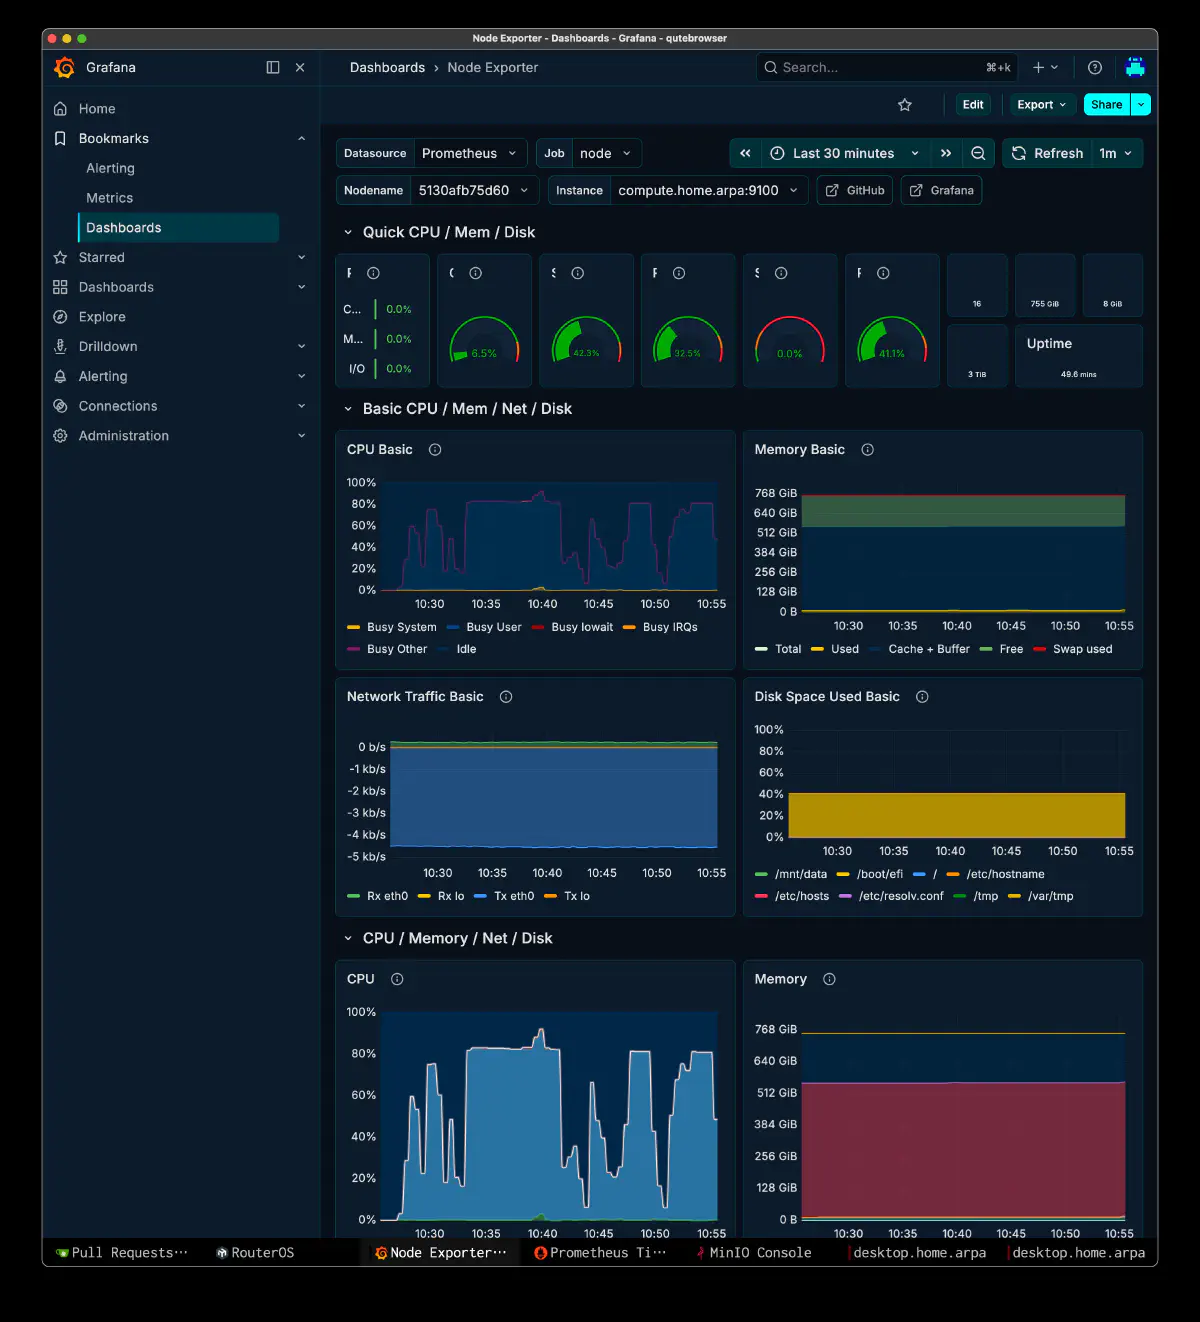Open the Instance dropdown
Screen dimensions: 1200x1322
click(x=709, y=190)
